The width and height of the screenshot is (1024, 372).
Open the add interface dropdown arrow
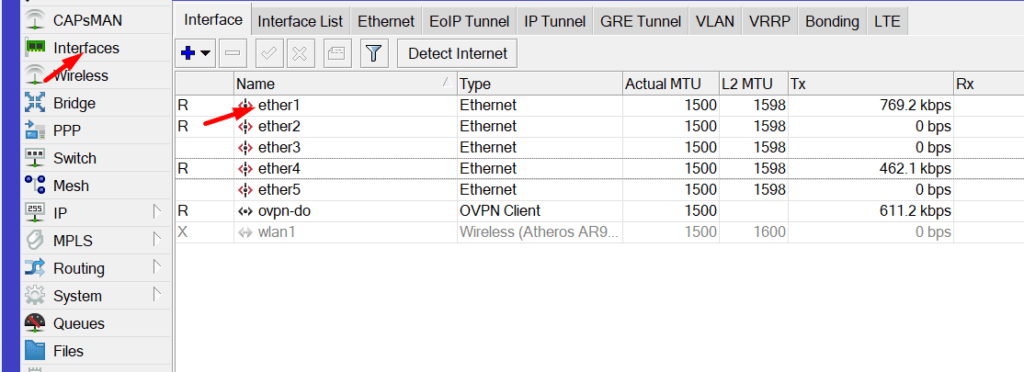click(205, 54)
